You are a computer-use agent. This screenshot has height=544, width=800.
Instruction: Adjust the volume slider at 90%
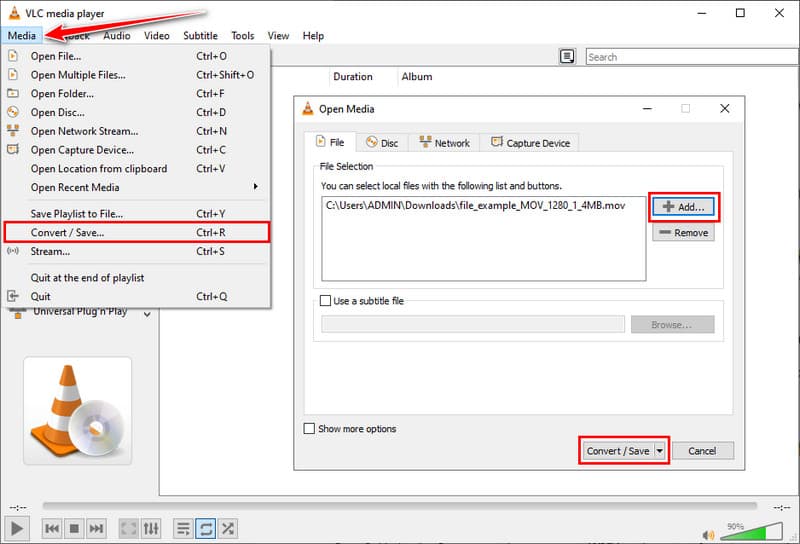tap(765, 530)
